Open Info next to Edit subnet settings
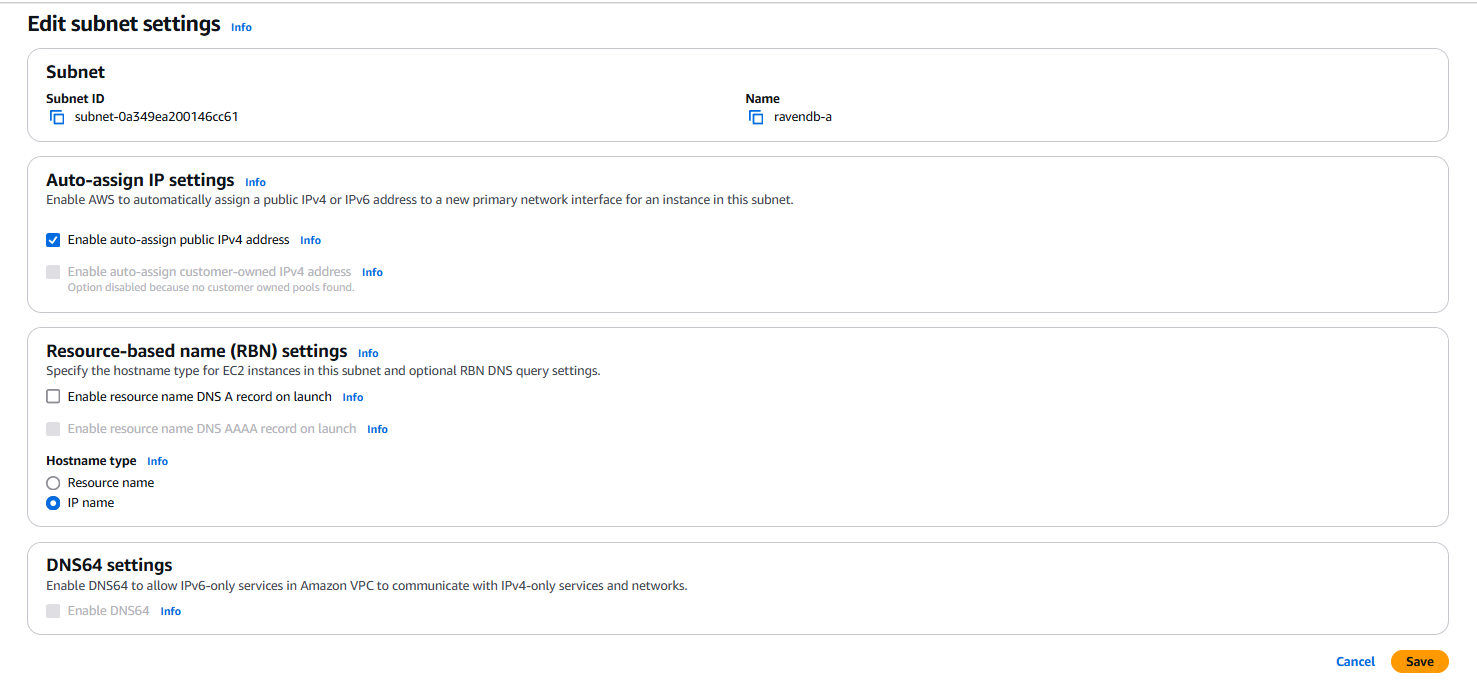 click(241, 28)
